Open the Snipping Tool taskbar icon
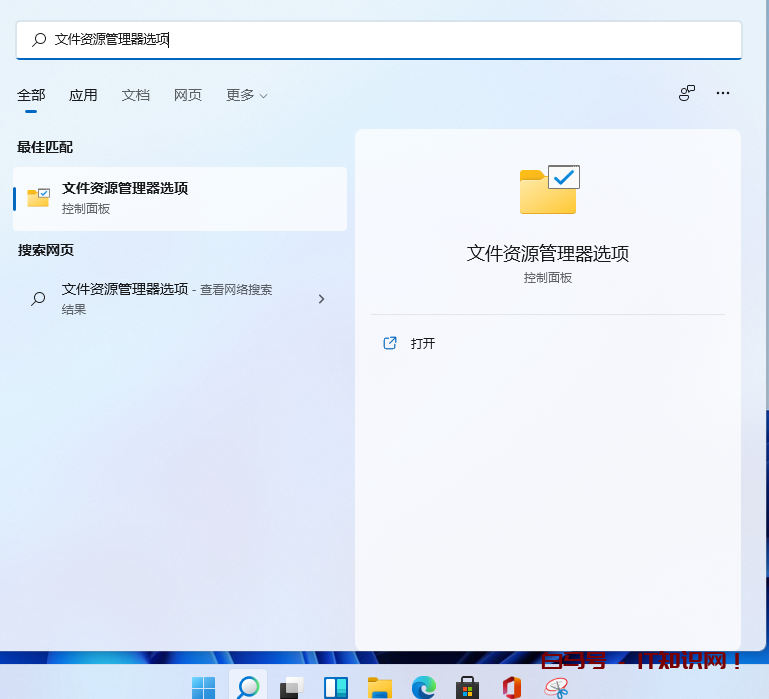This screenshot has width=769, height=699. click(x=556, y=687)
